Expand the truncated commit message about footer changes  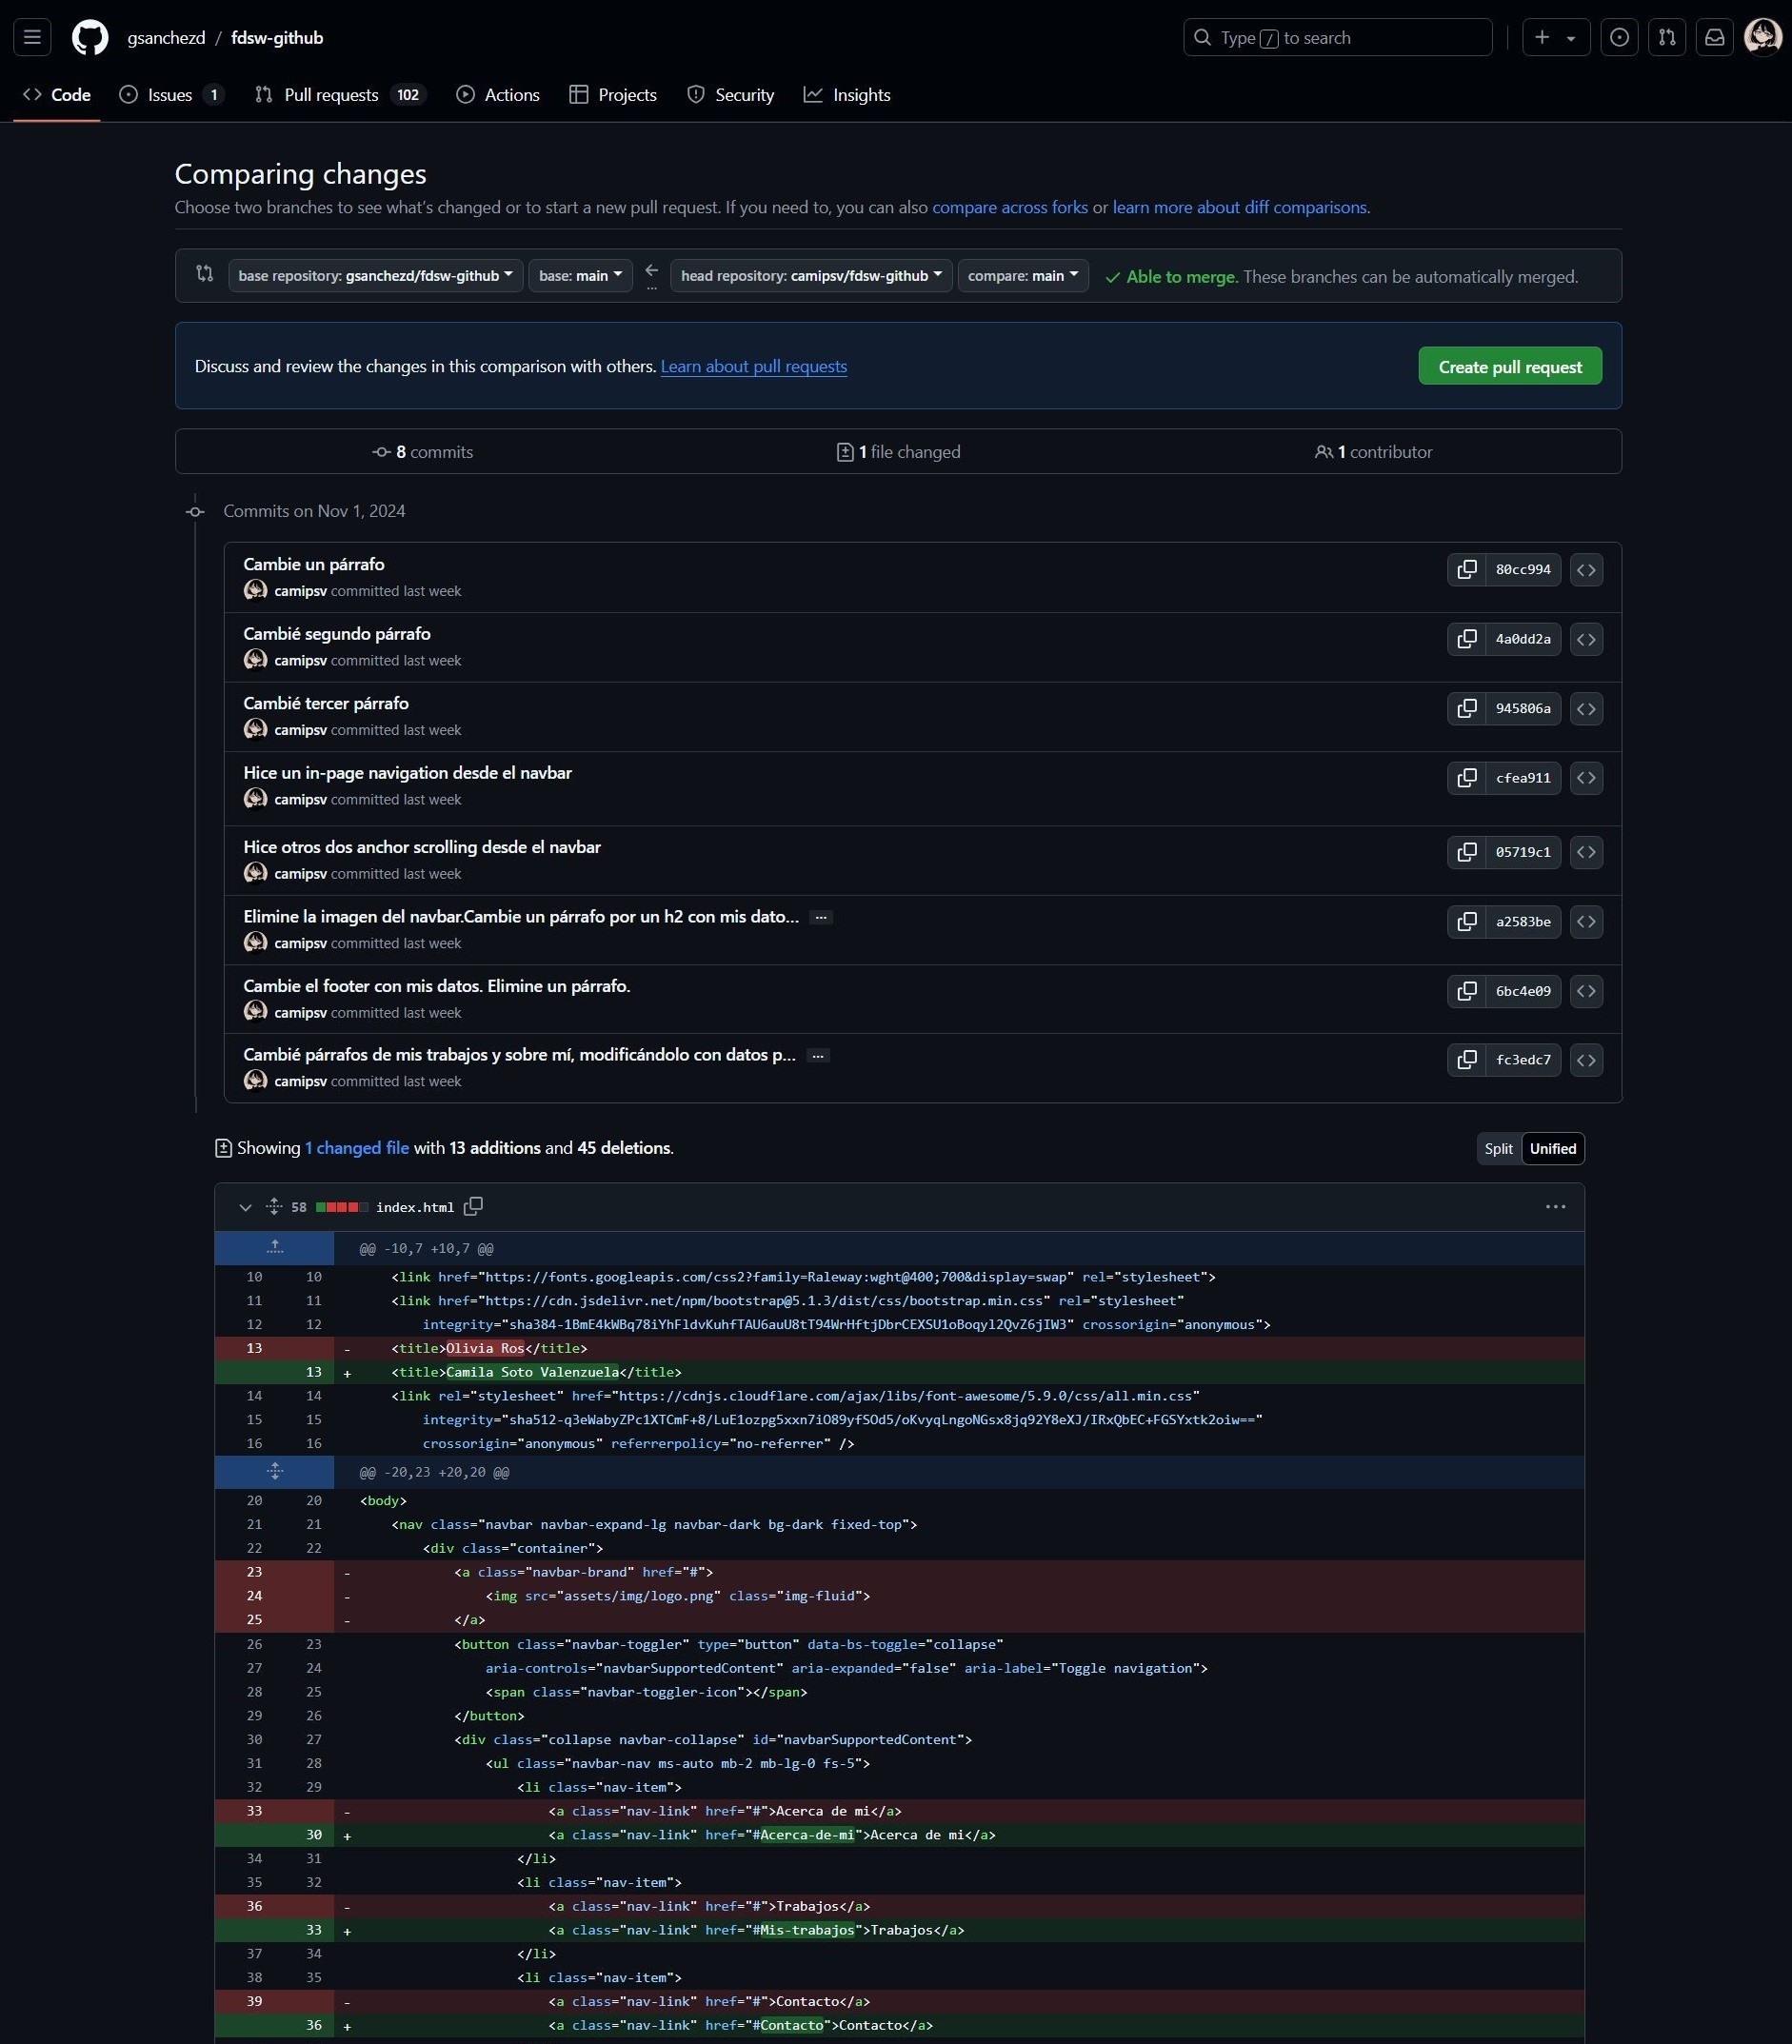coord(818,1055)
